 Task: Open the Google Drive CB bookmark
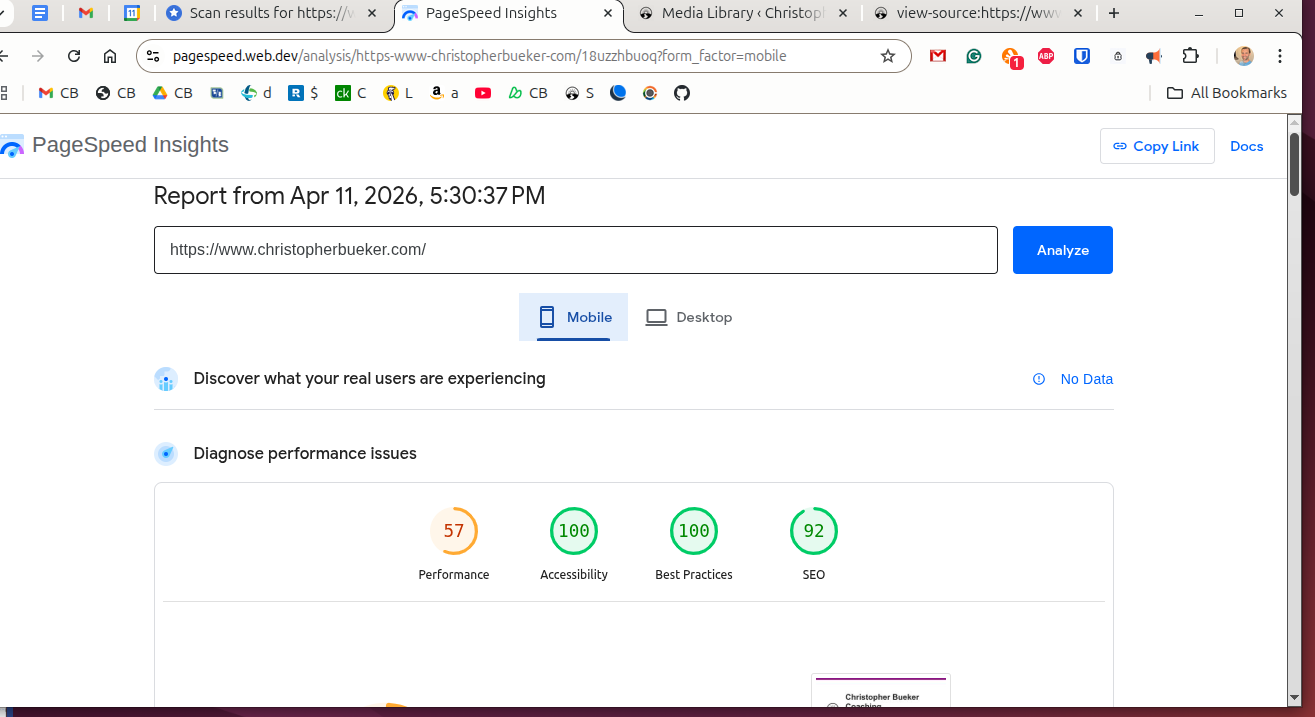coord(172,93)
